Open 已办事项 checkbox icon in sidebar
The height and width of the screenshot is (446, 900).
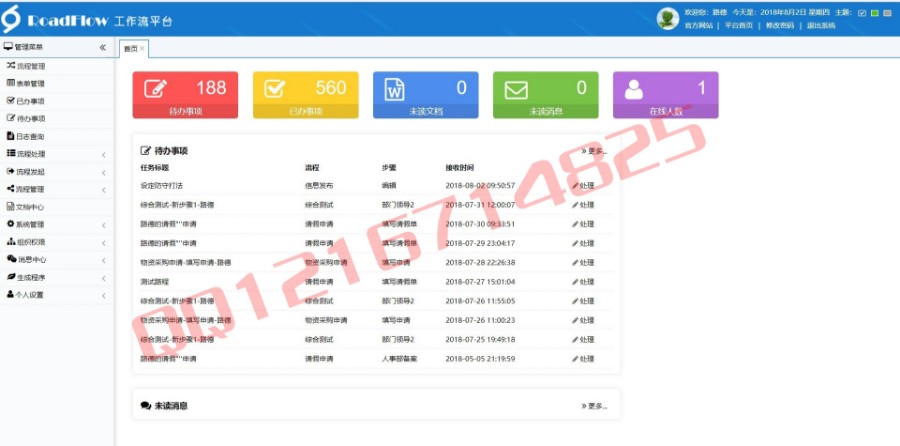(10, 100)
